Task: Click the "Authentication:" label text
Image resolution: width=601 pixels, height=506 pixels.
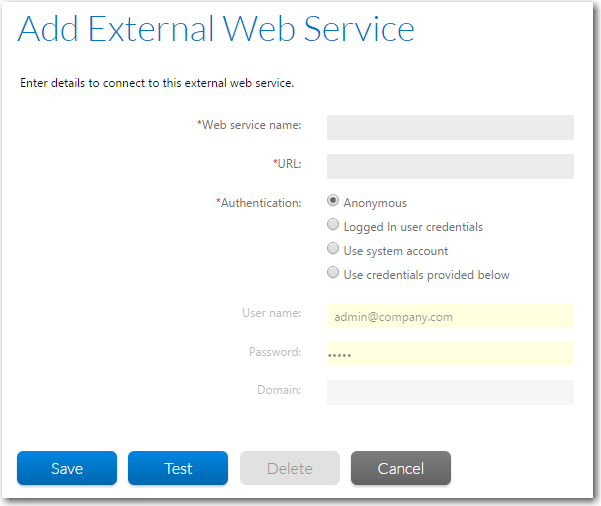Action: tap(259, 203)
